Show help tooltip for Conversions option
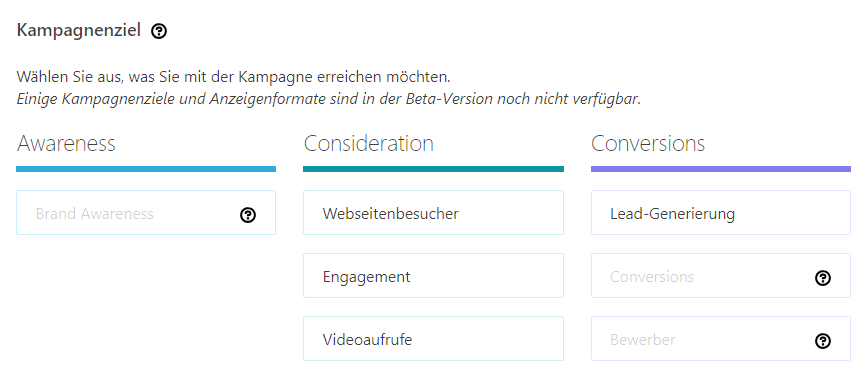This screenshot has height=384, width=867. pyautogui.click(x=823, y=278)
